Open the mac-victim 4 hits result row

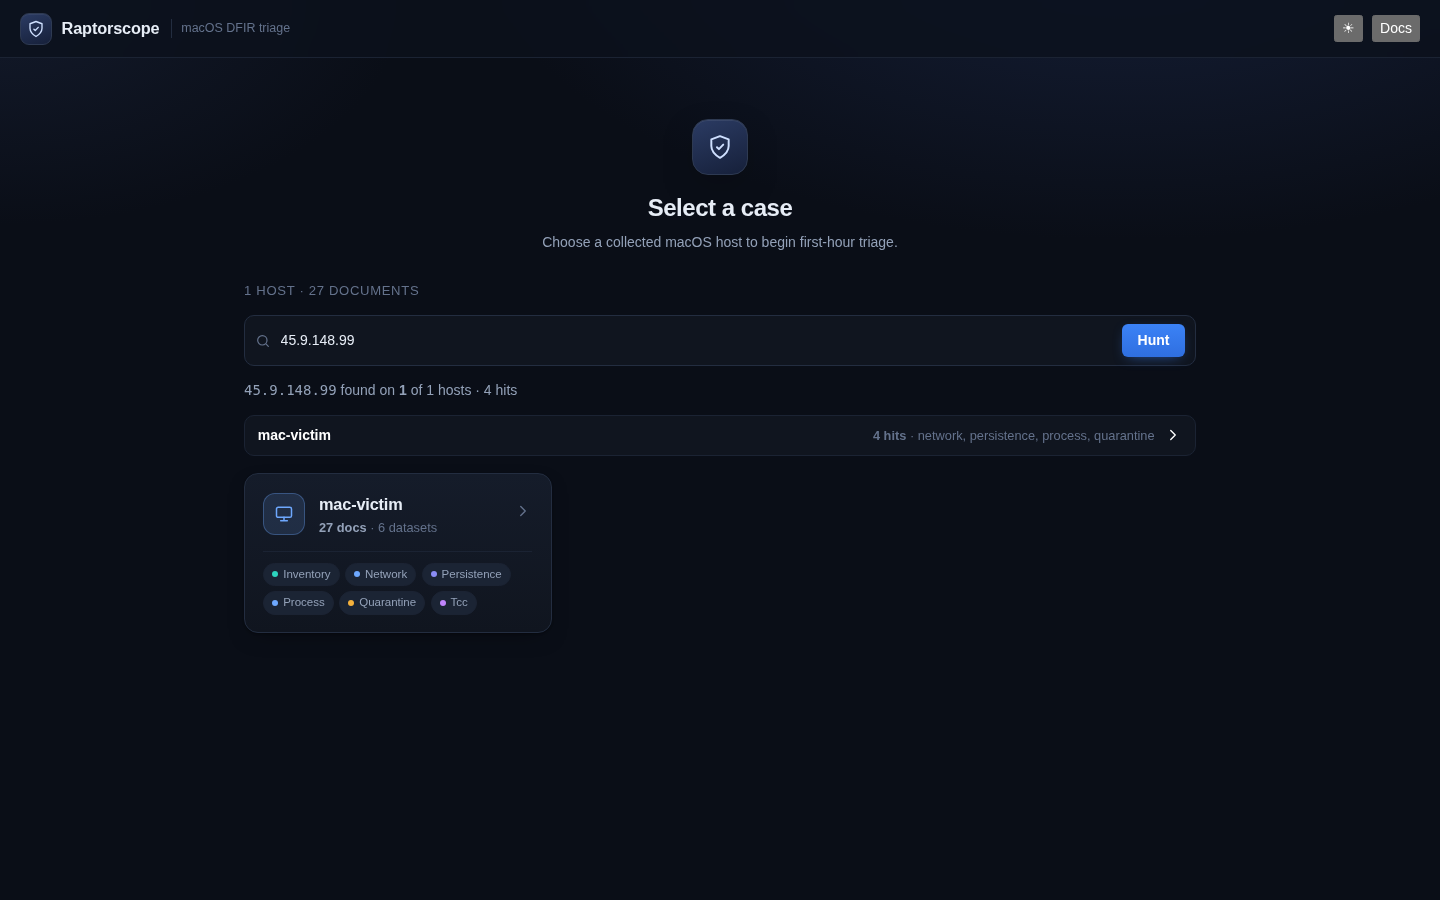coord(720,435)
